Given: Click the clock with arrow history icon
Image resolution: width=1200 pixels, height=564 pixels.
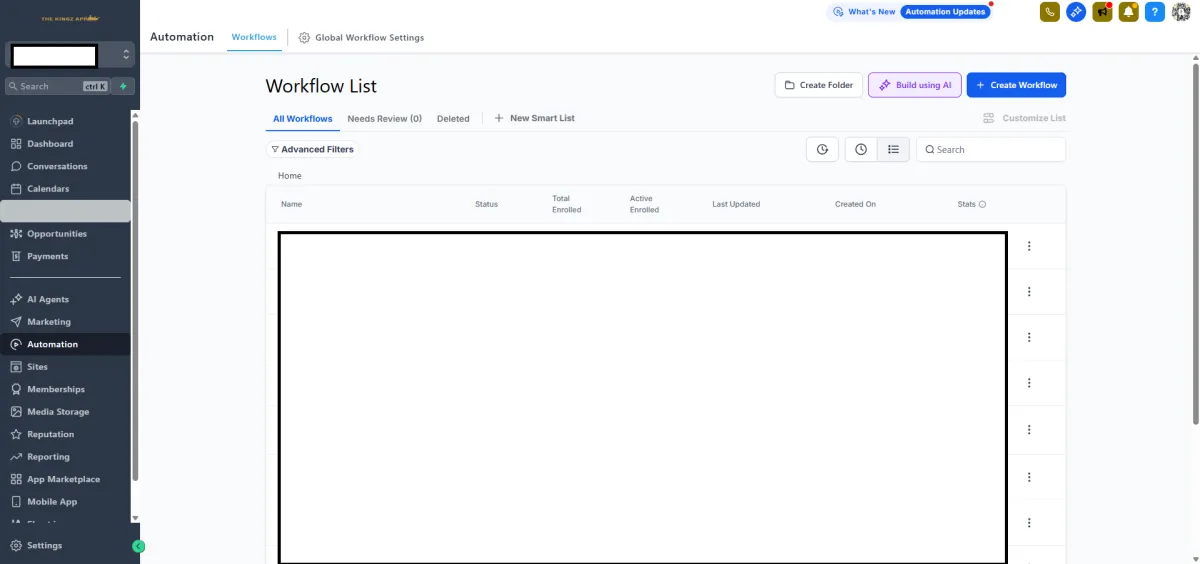Looking at the screenshot, I should click(822, 149).
